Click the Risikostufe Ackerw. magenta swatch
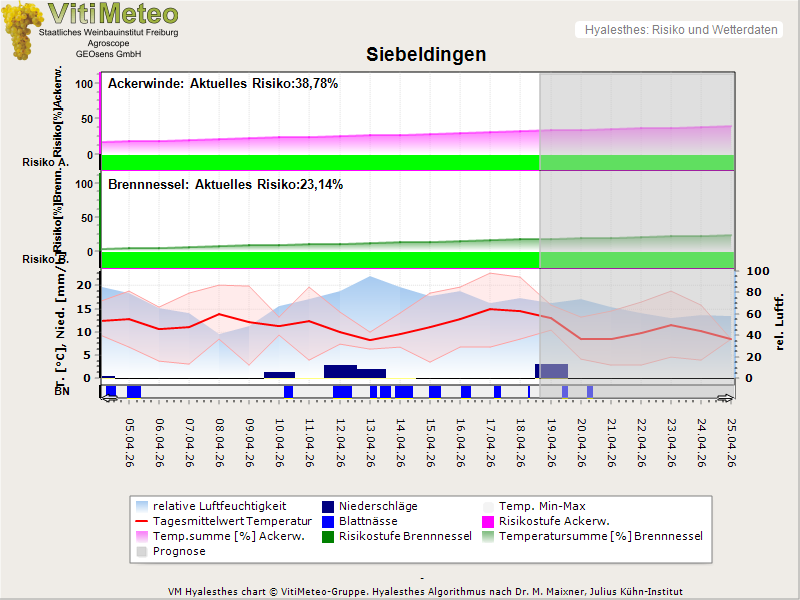Screen dimensions: 800x600 [489, 521]
